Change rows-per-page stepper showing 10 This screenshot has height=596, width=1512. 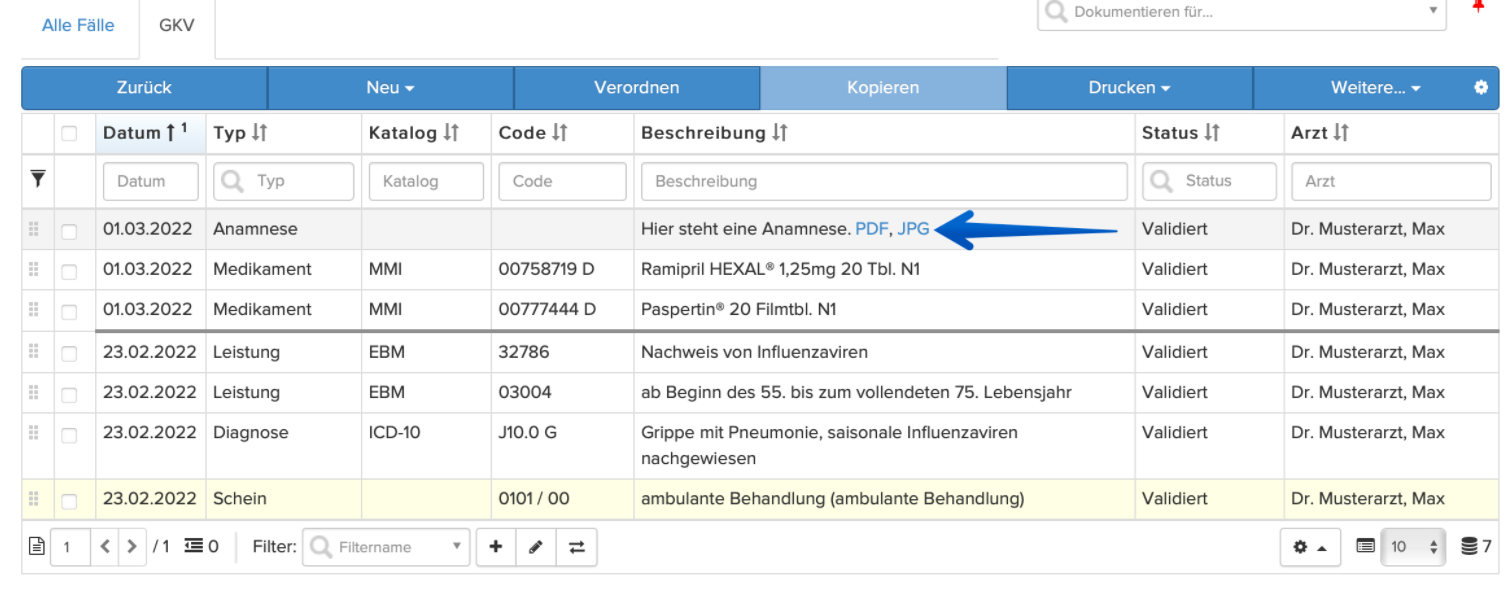(1412, 547)
